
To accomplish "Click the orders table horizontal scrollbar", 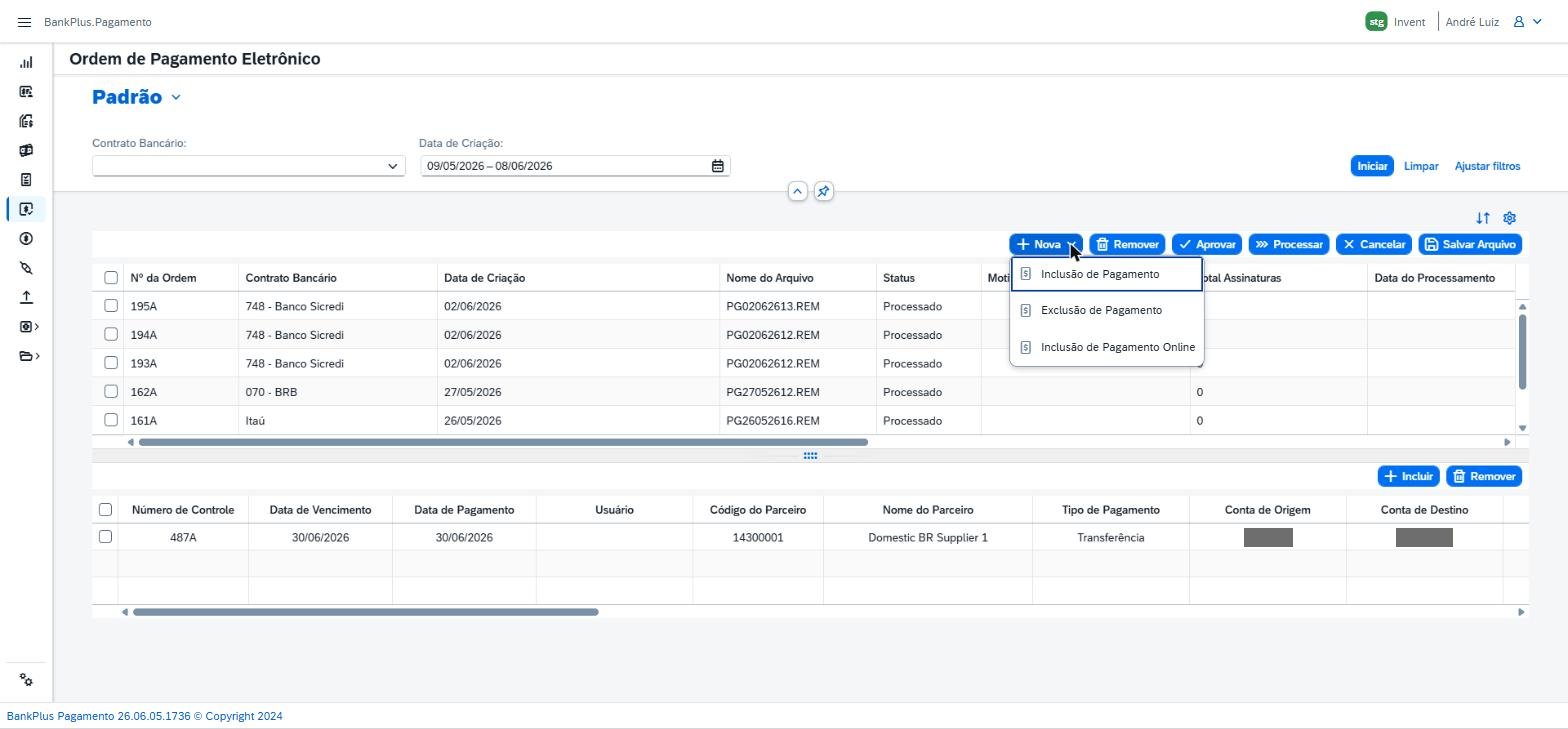I will 503,442.
